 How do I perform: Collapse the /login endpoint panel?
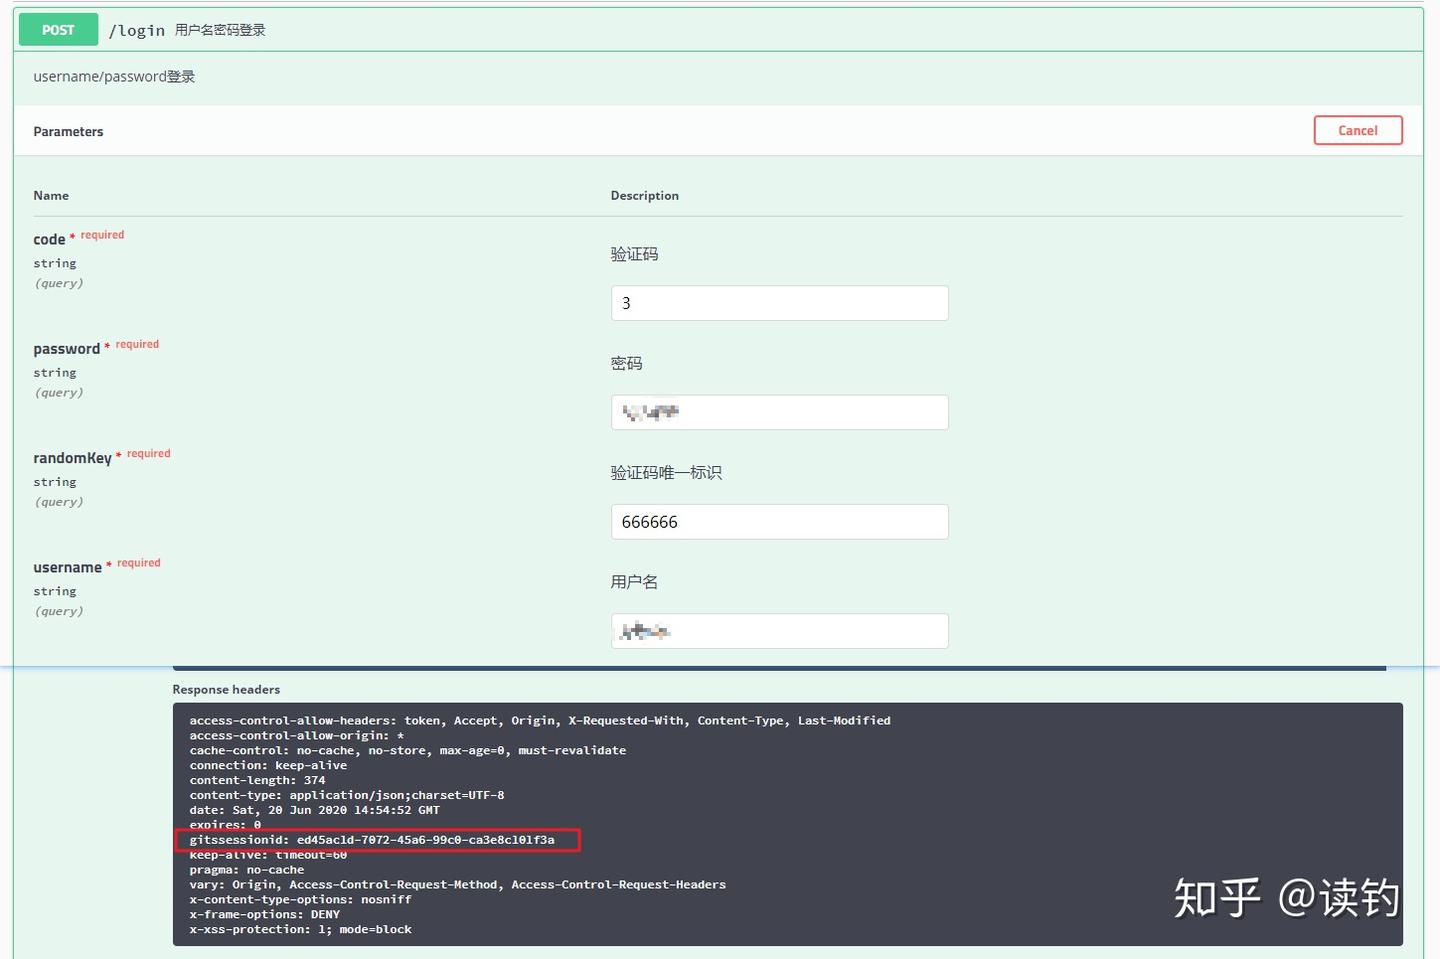coord(137,29)
